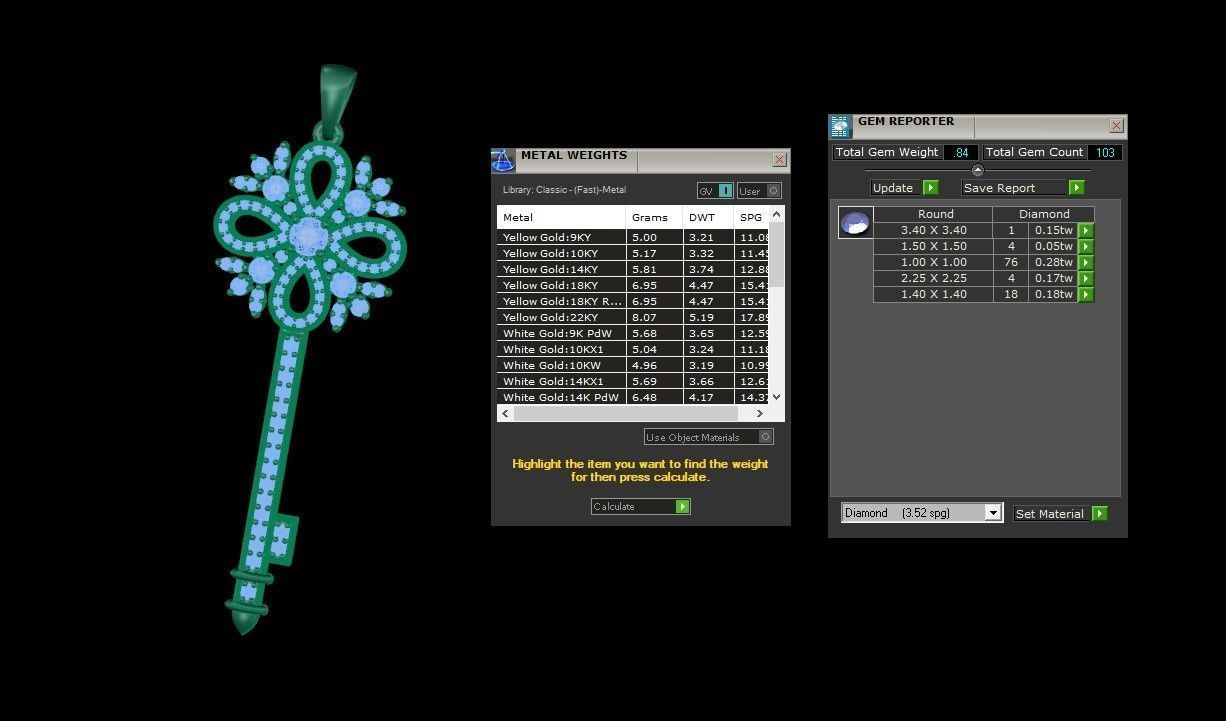
Task: Click the green arrow beside Save Report
Action: pos(1076,188)
